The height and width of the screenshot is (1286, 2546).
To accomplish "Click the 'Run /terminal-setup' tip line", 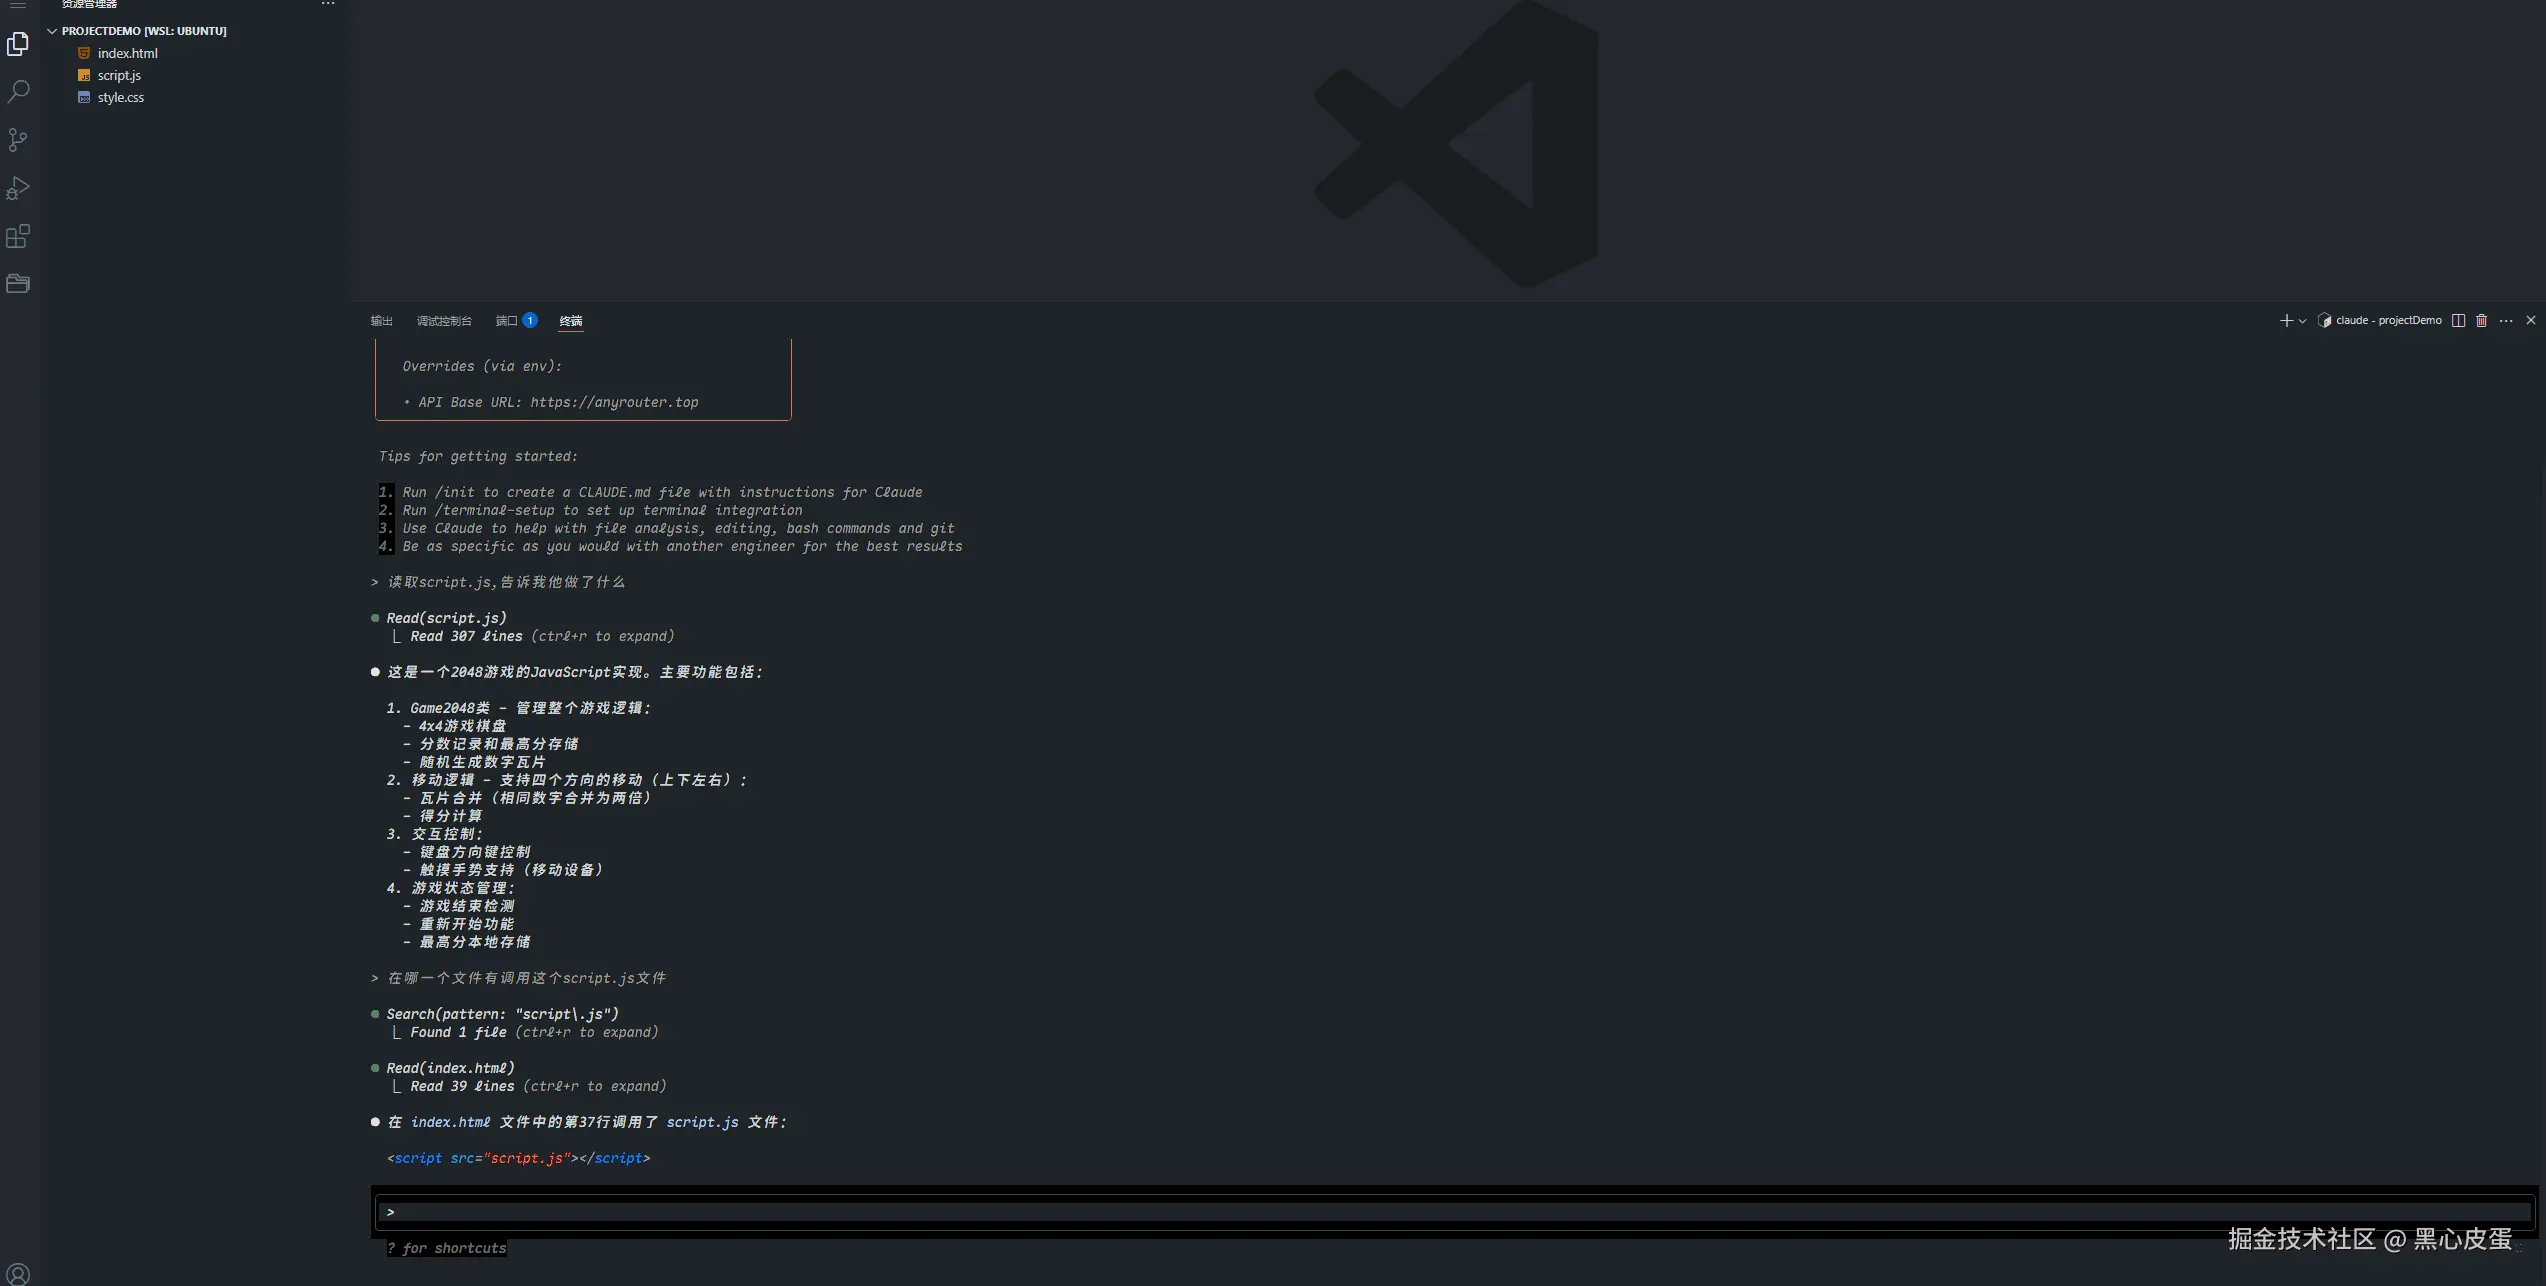I will click(x=602, y=510).
